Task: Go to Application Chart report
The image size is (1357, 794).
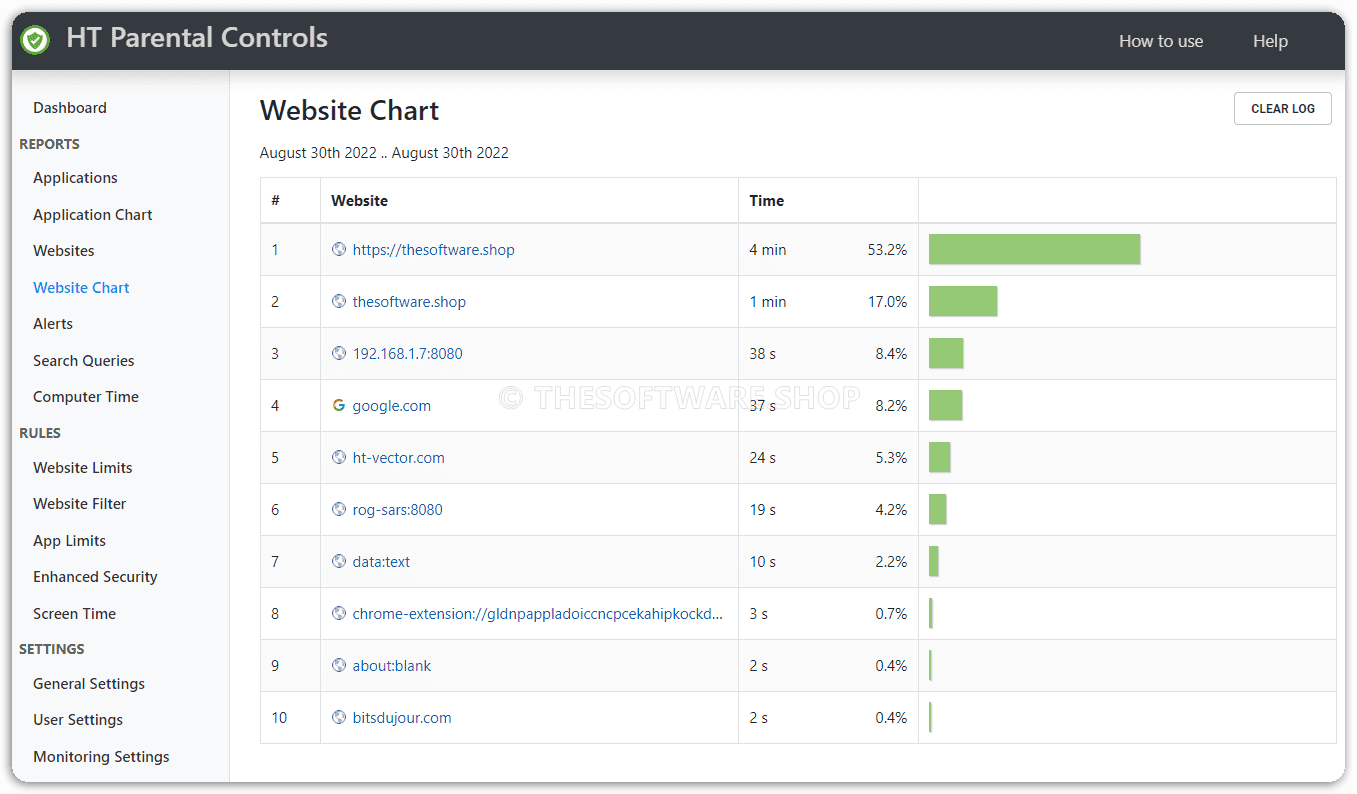Action: (x=93, y=215)
